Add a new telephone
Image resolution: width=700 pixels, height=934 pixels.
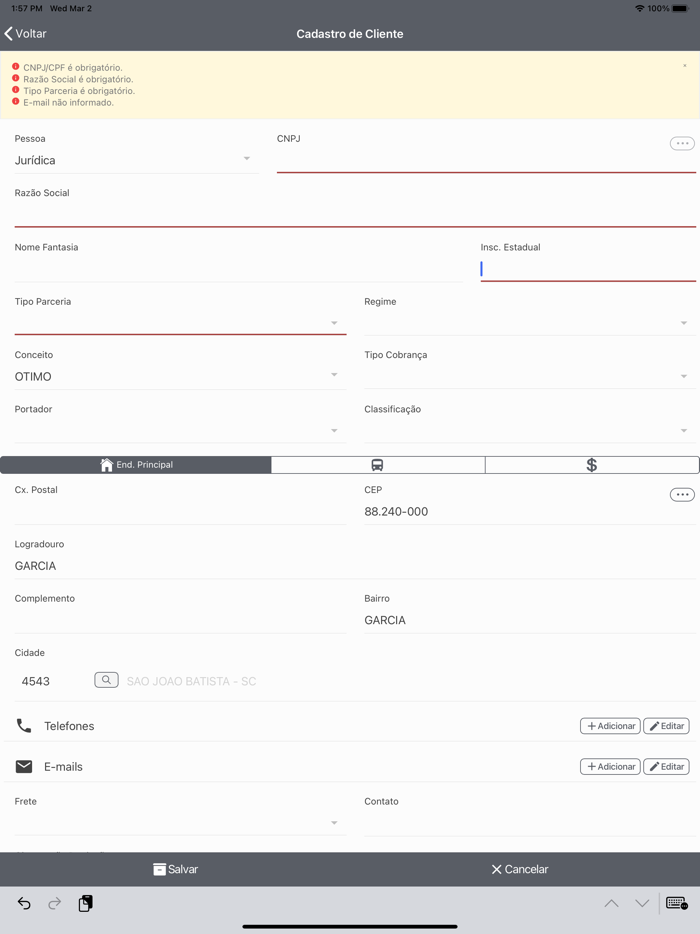point(610,726)
